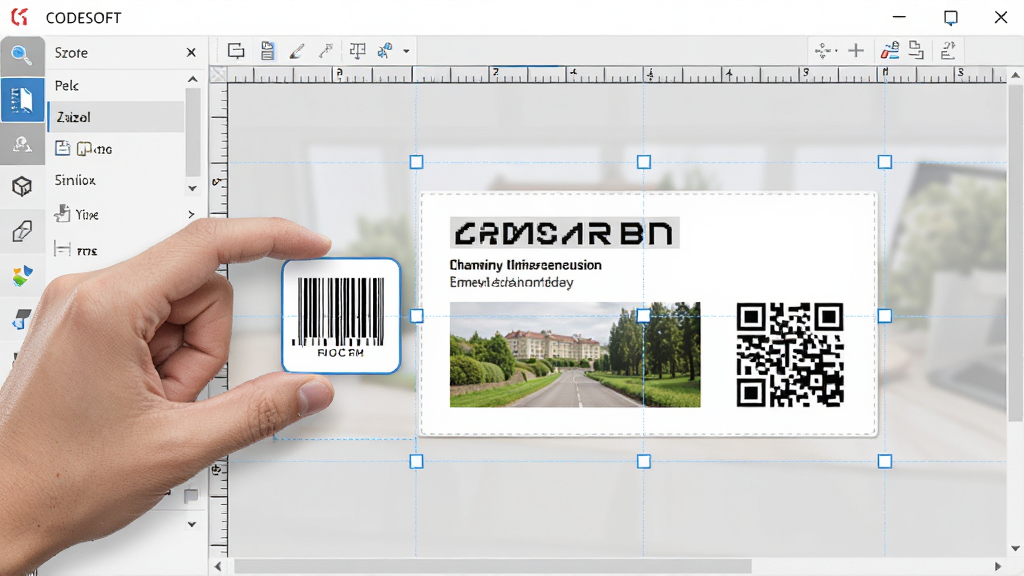Click the Szote panel title
The image size is (1024, 576).
[x=71, y=53]
